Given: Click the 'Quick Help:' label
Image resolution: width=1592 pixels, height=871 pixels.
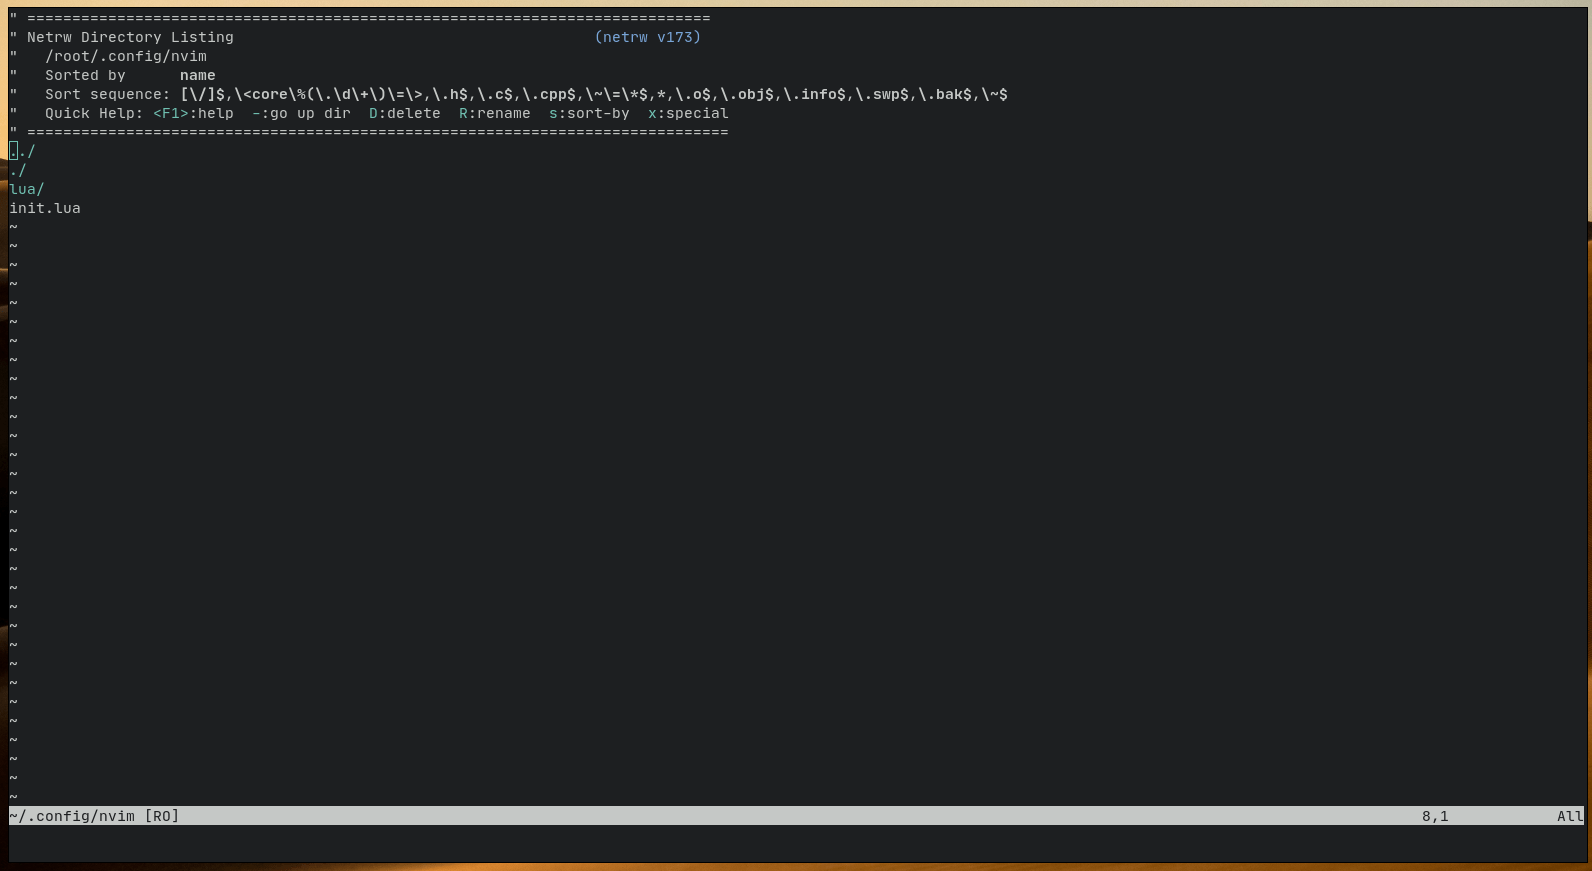Looking at the screenshot, I should click(x=94, y=113).
